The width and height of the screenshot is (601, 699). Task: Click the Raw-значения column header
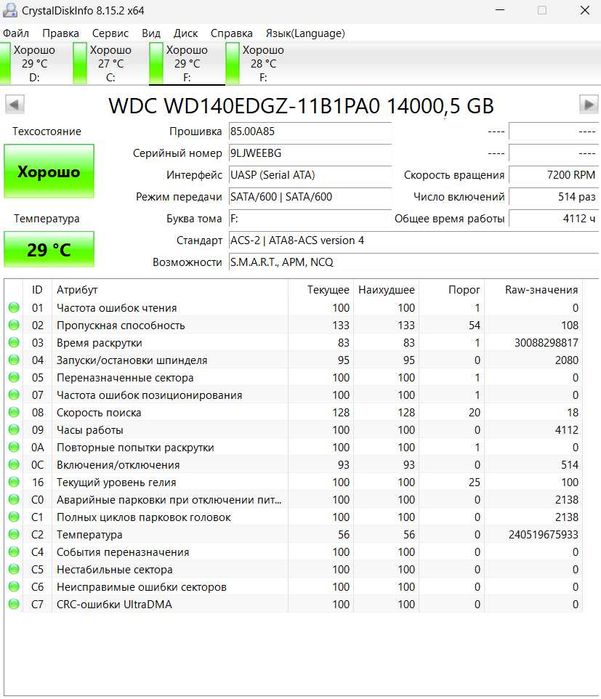(533, 290)
